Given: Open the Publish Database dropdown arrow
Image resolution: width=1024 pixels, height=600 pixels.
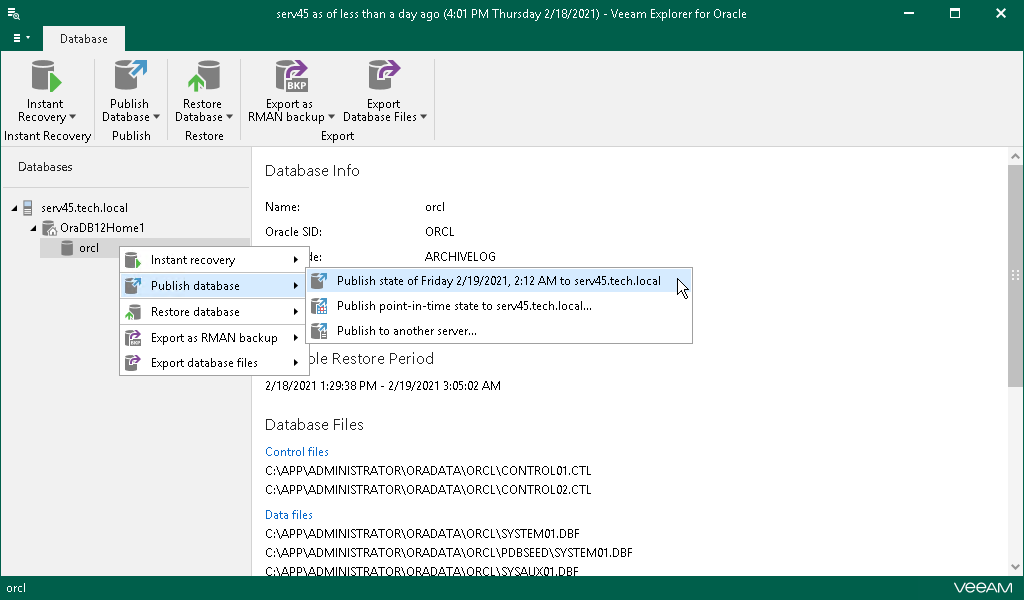Looking at the screenshot, I should pos(156,117).
